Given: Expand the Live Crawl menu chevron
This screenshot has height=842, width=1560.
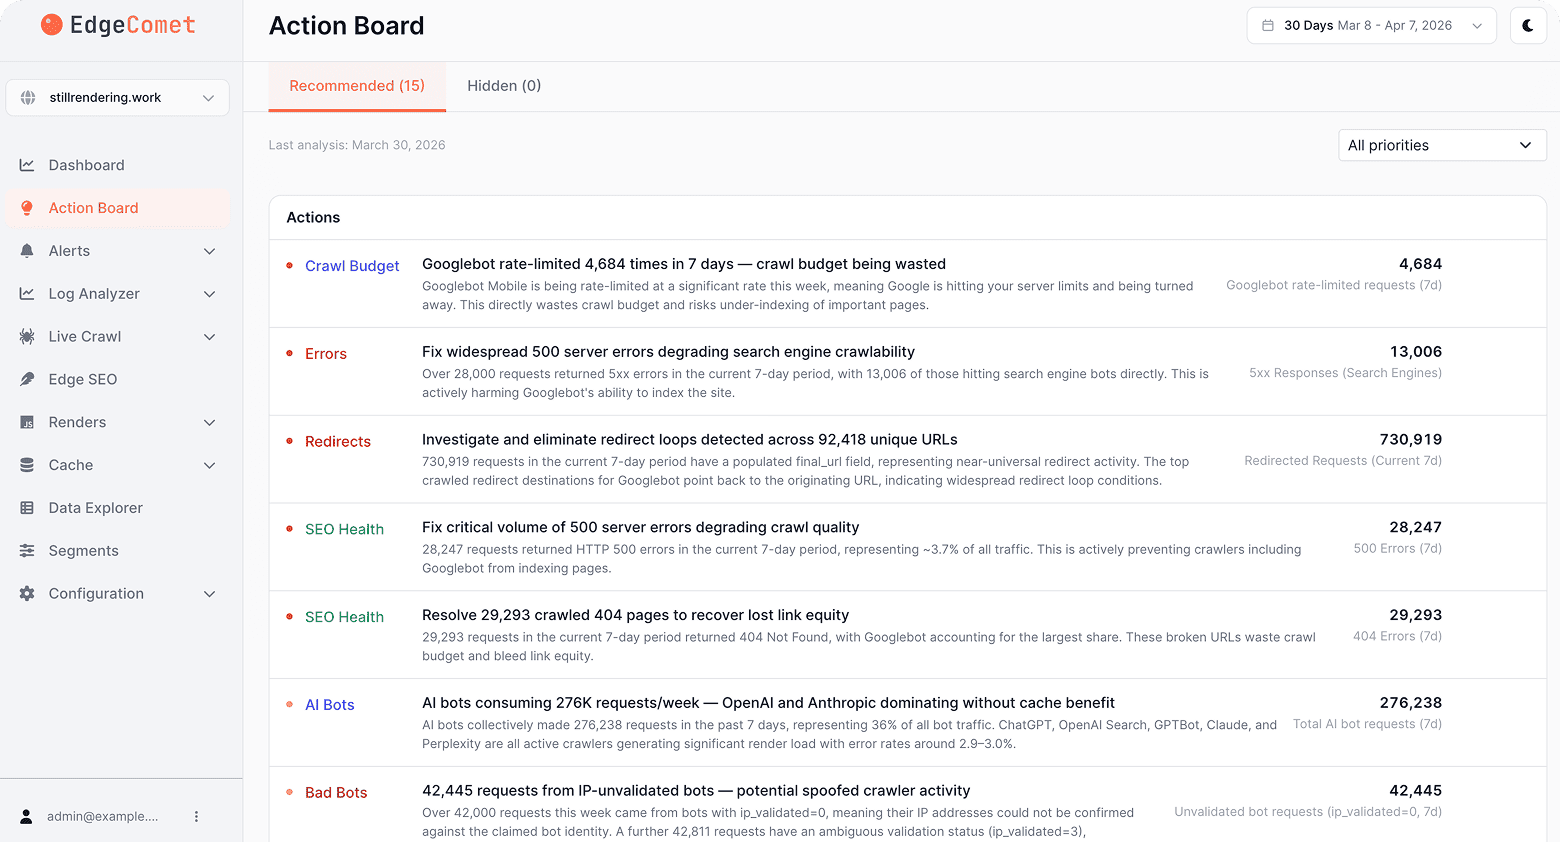Looking at the screenshot, I should [210, 337].
